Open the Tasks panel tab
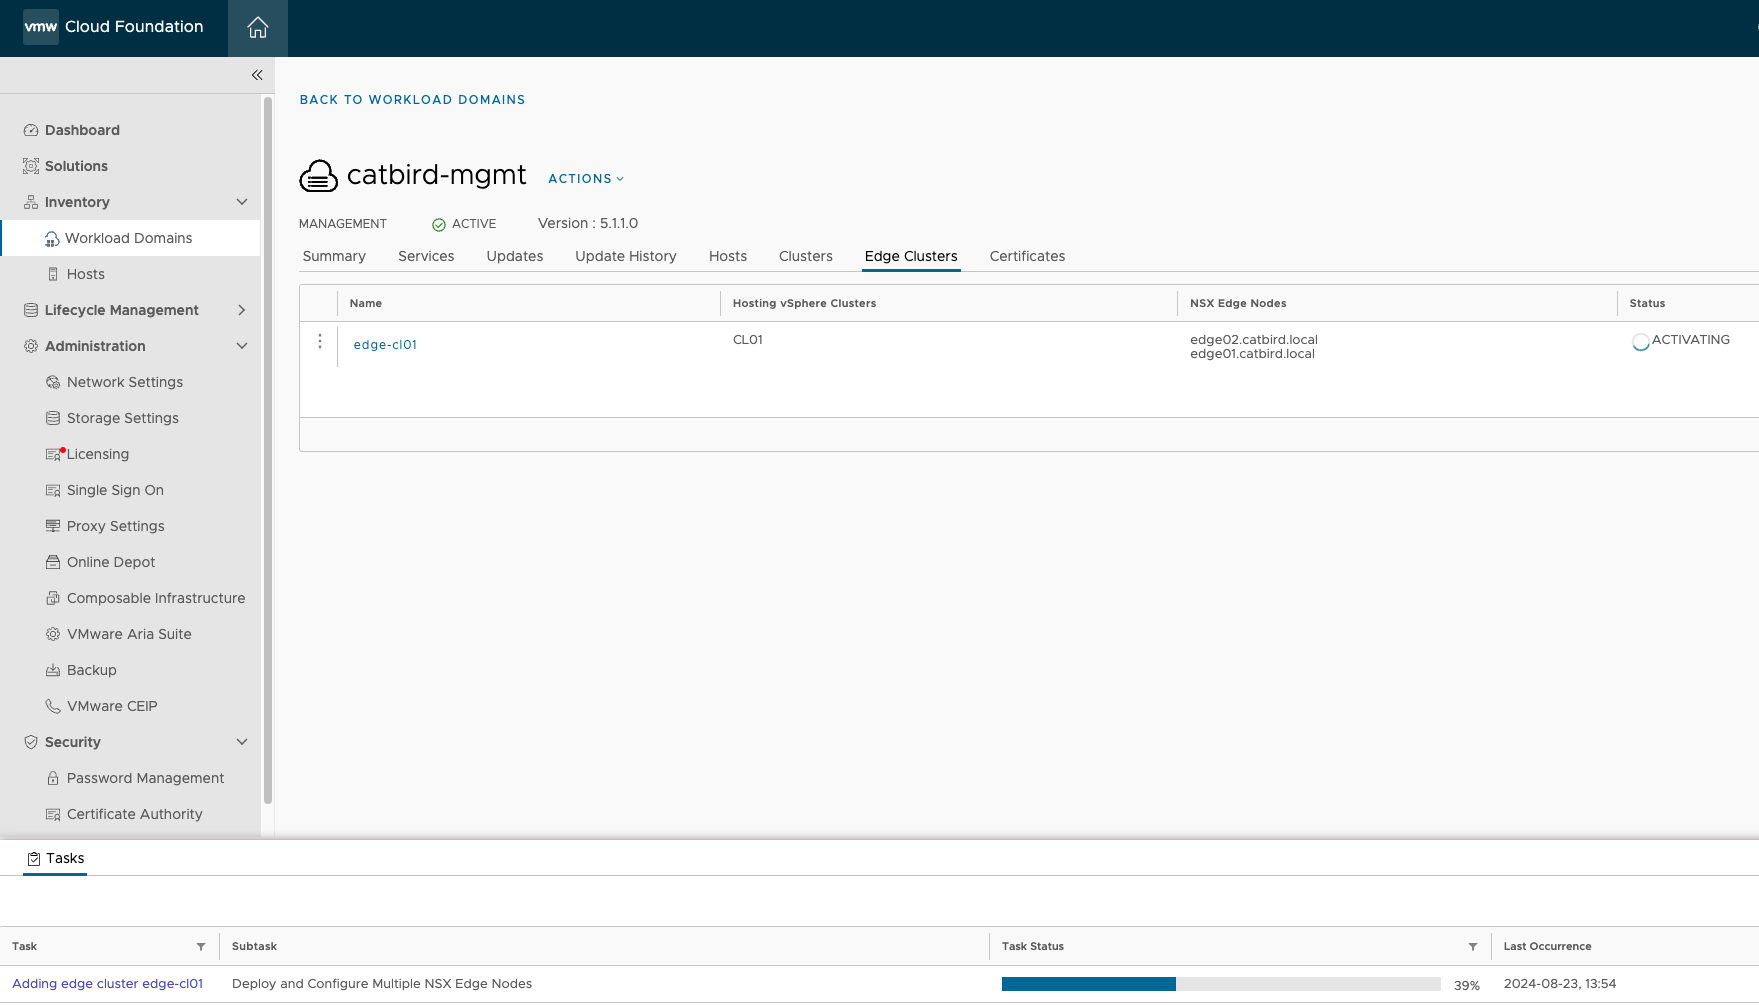The height and width of the screenshot is (1005, 1759). pos(55,859)
